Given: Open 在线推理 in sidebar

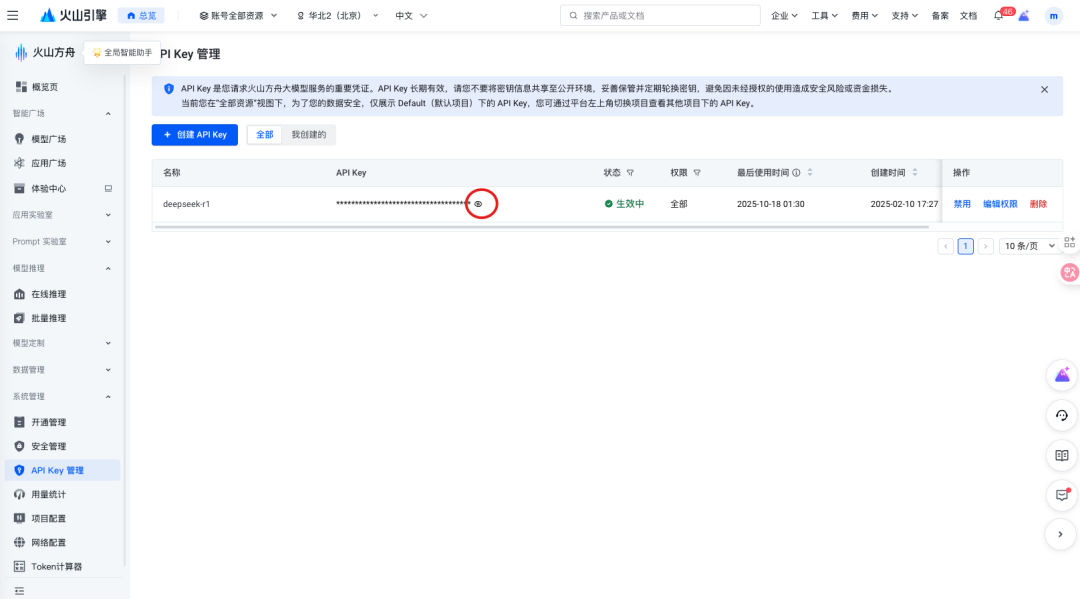Looking at the screenshot, I should click(x=48, y=294).
